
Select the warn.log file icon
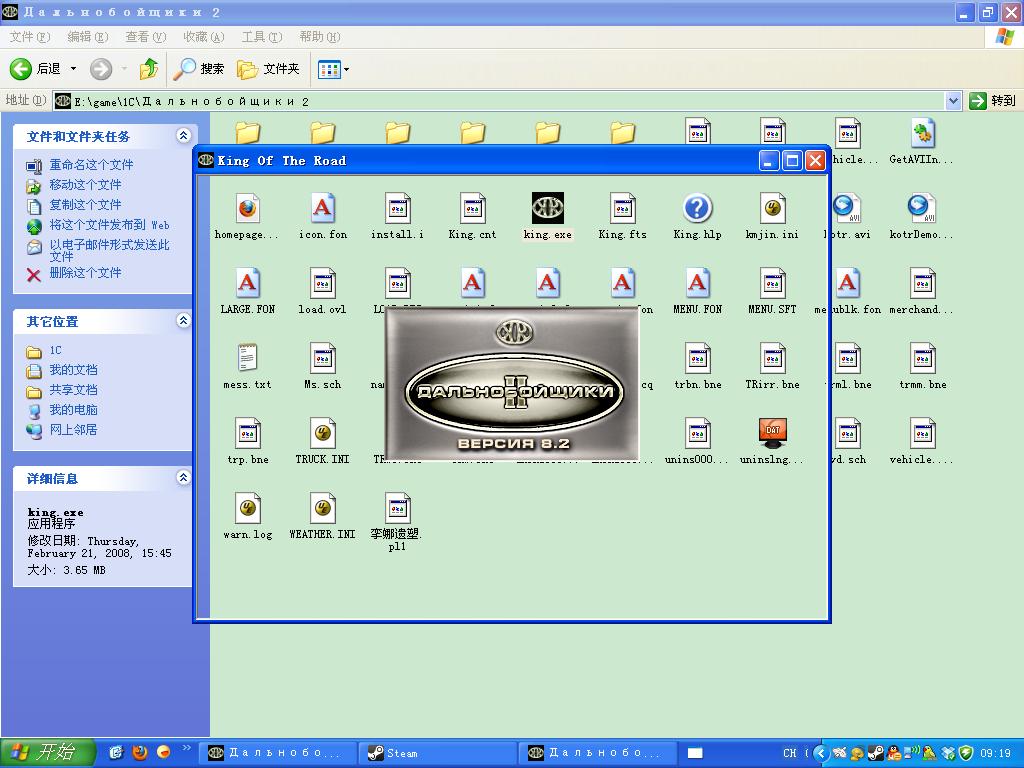pos(247,509)
